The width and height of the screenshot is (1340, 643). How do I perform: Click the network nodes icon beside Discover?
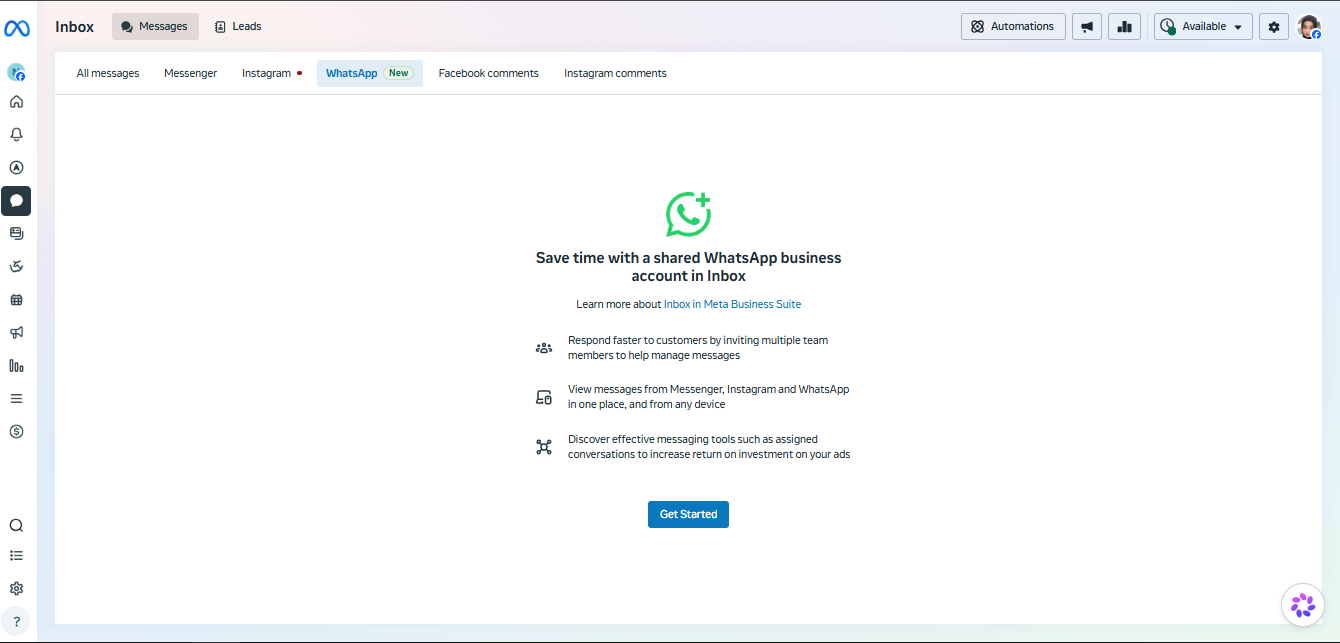(544, 447)
